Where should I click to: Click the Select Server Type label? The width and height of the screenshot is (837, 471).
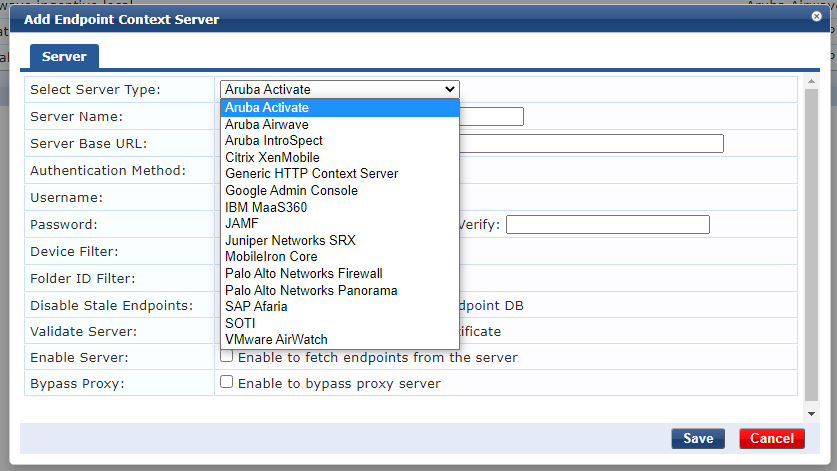point(95,90)
